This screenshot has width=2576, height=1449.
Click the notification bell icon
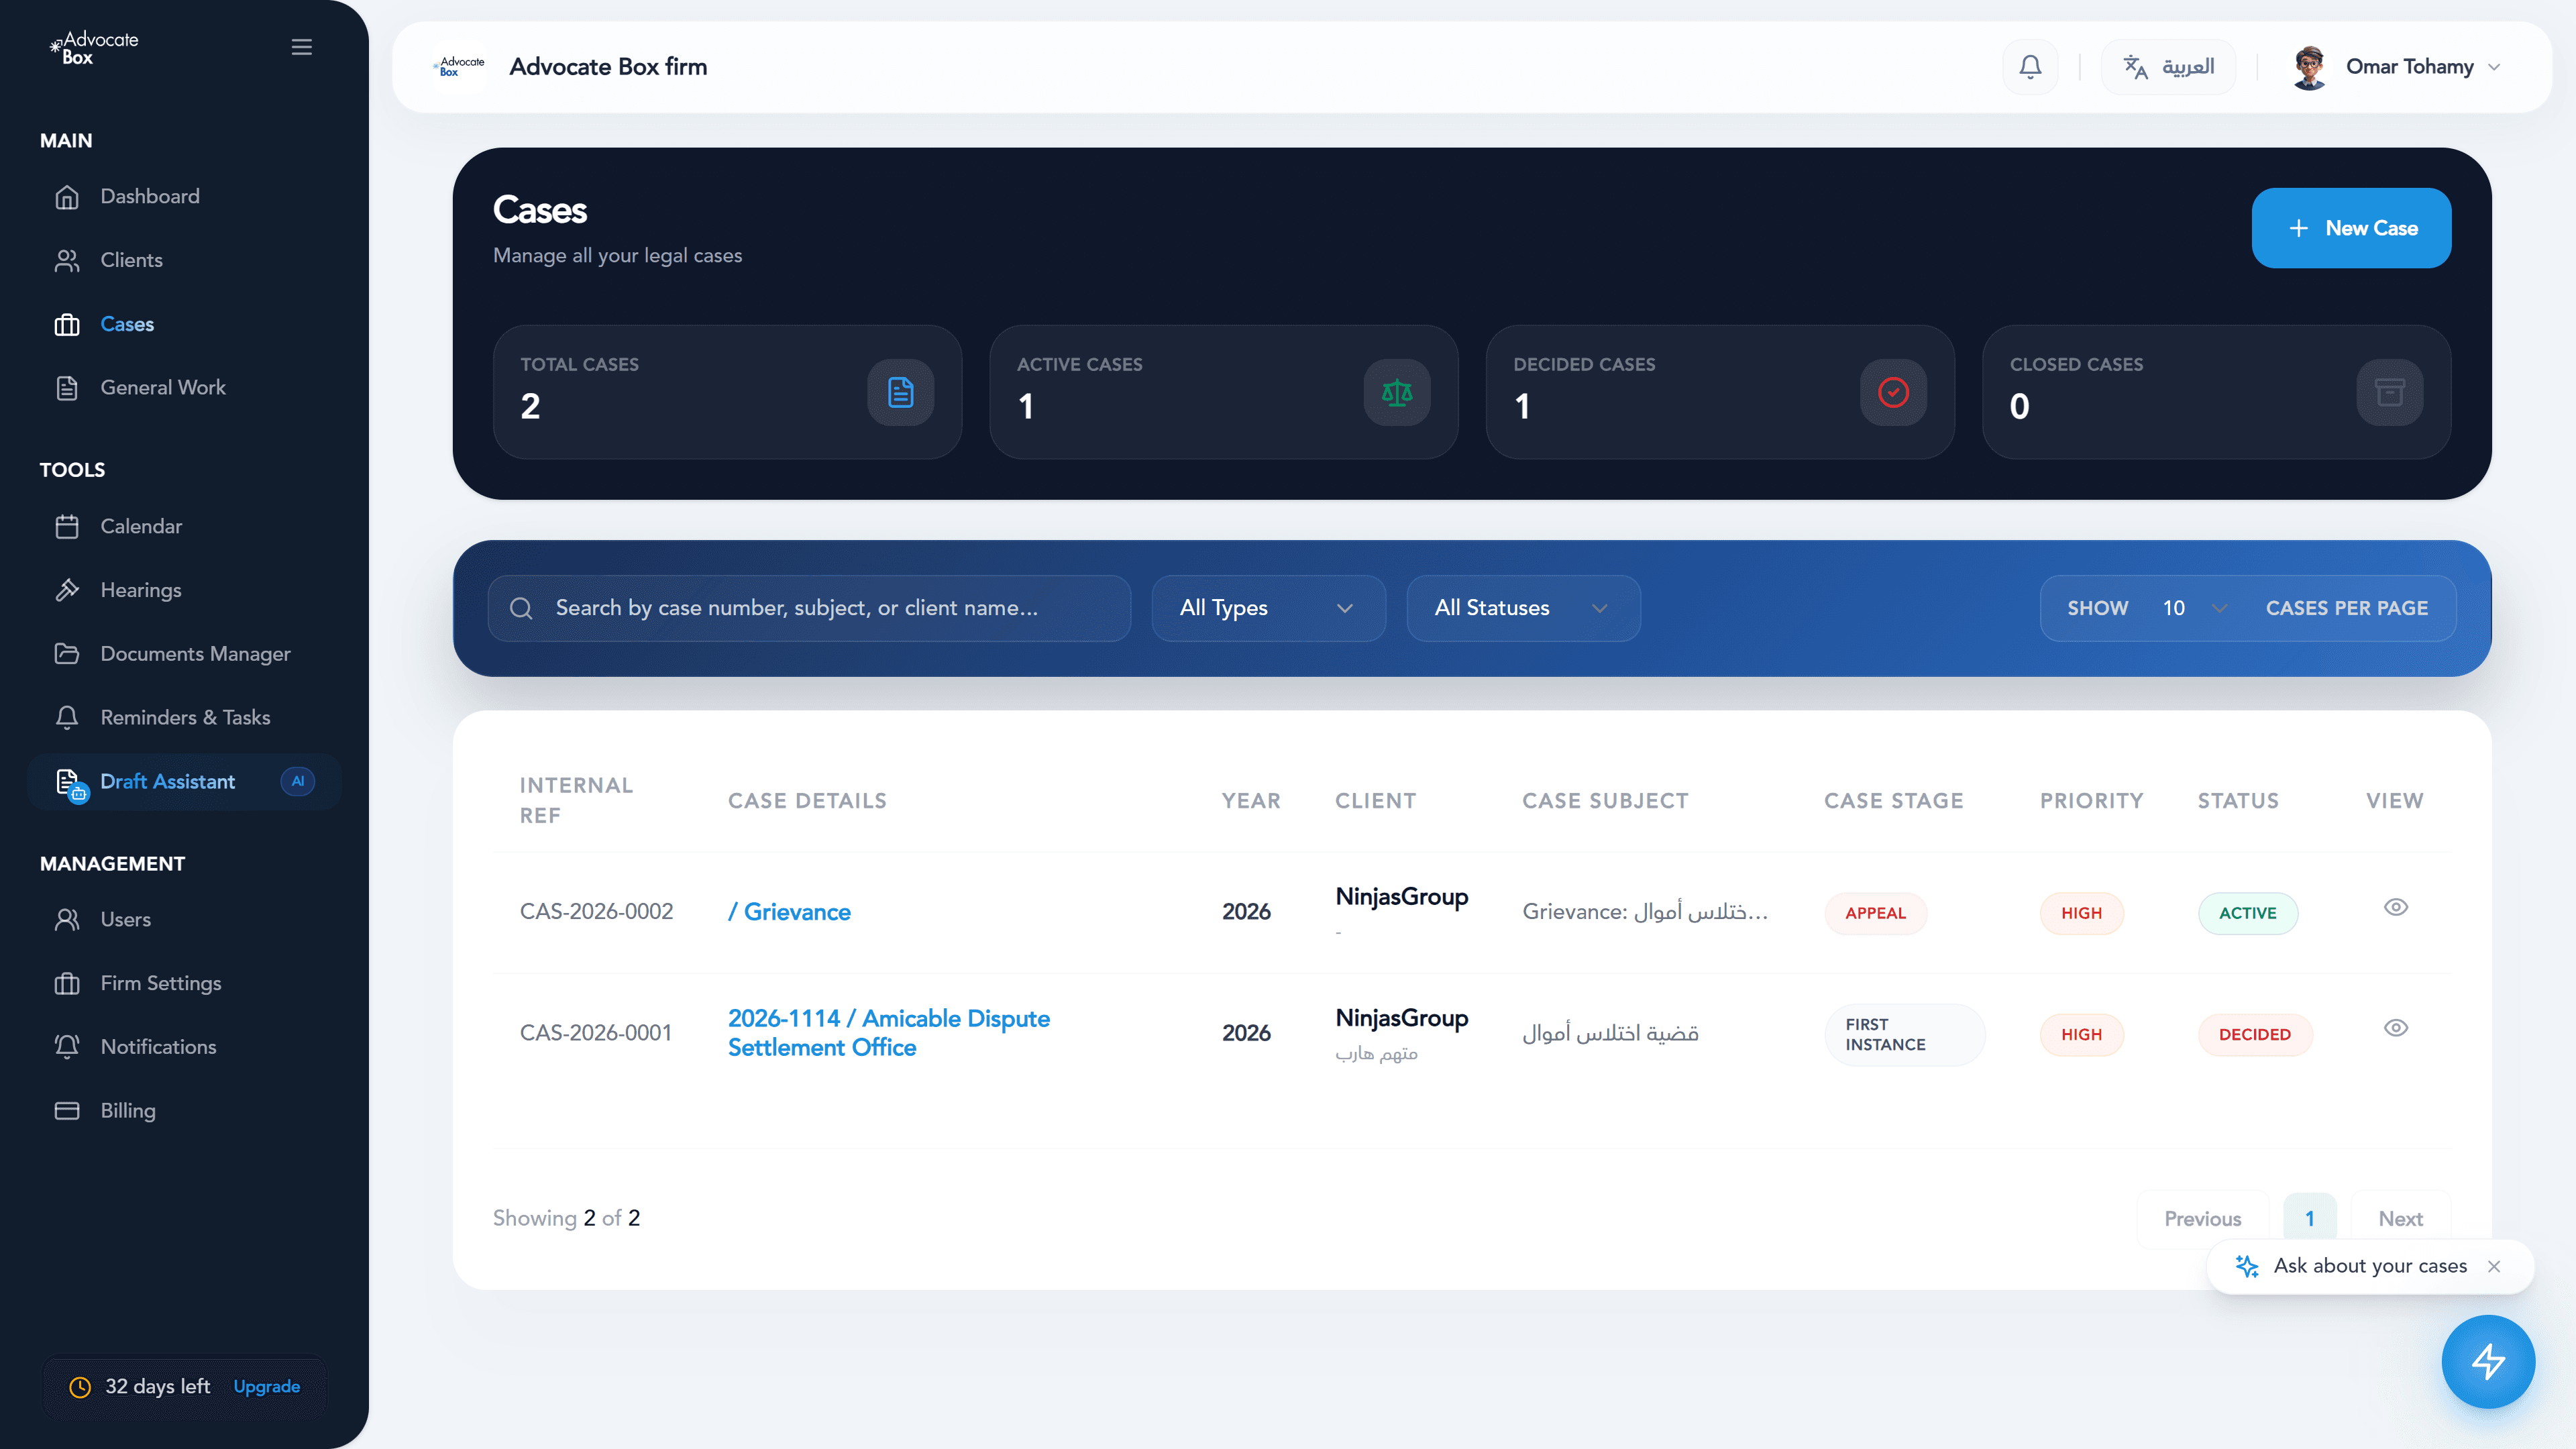2030,66
